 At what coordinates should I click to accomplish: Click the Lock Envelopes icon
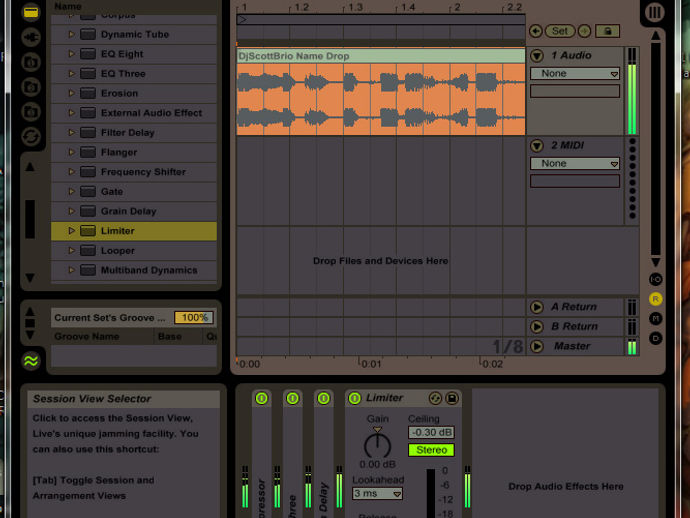tap(607, 31)
